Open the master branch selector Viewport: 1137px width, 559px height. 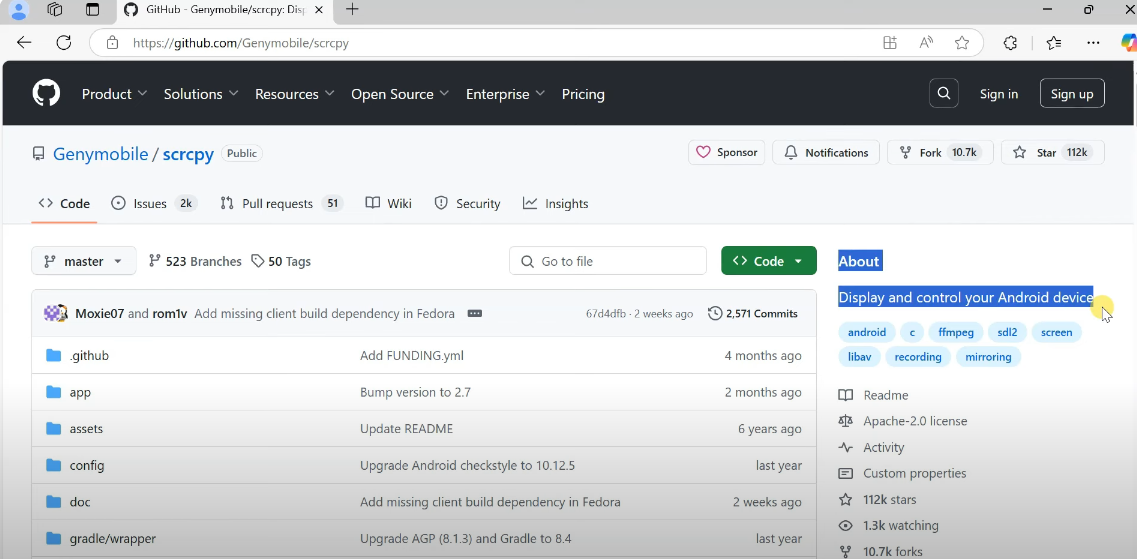[x=83, y=261]
